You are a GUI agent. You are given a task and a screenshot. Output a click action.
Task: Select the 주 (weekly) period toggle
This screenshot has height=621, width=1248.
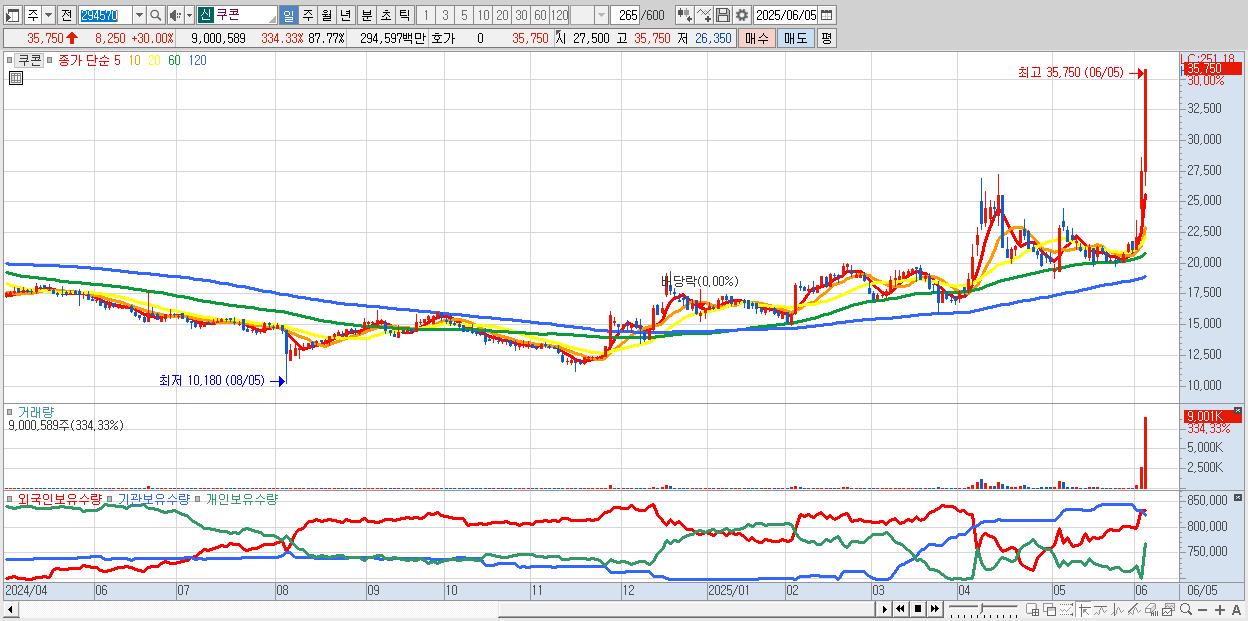tap(307, 15)
